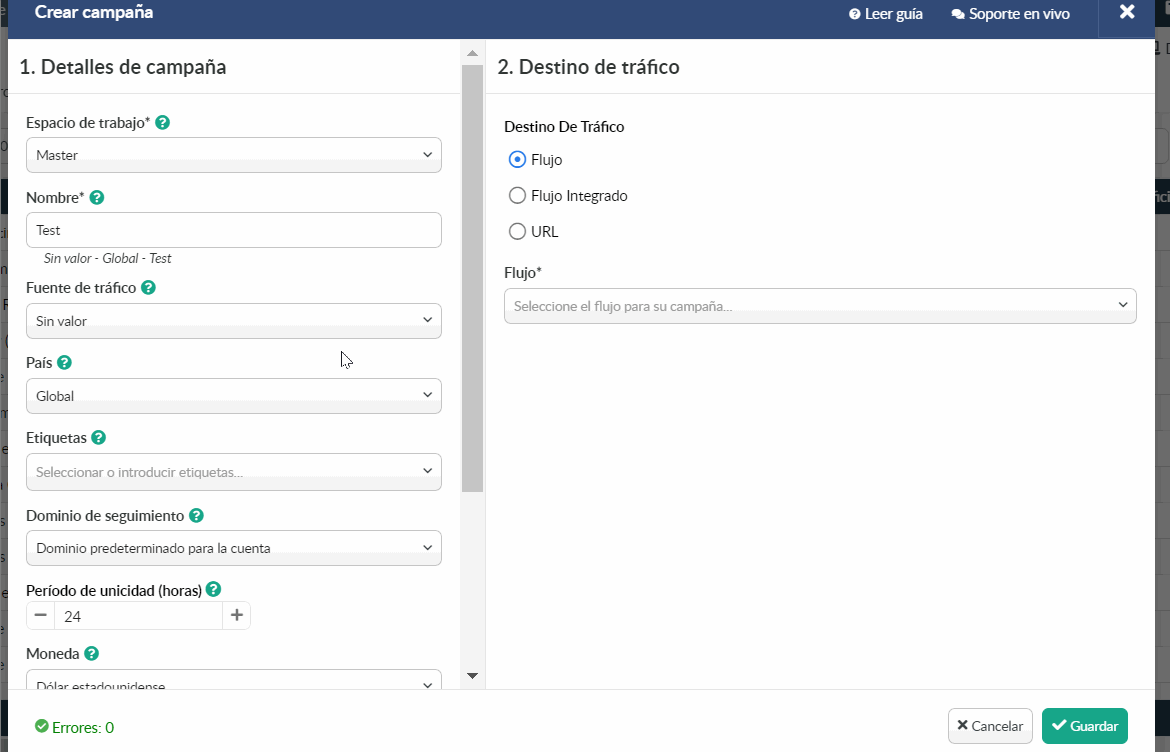
Task: Open Soporte en vivo chat link
Action: pyautogui.click(x=1010, y=14)
